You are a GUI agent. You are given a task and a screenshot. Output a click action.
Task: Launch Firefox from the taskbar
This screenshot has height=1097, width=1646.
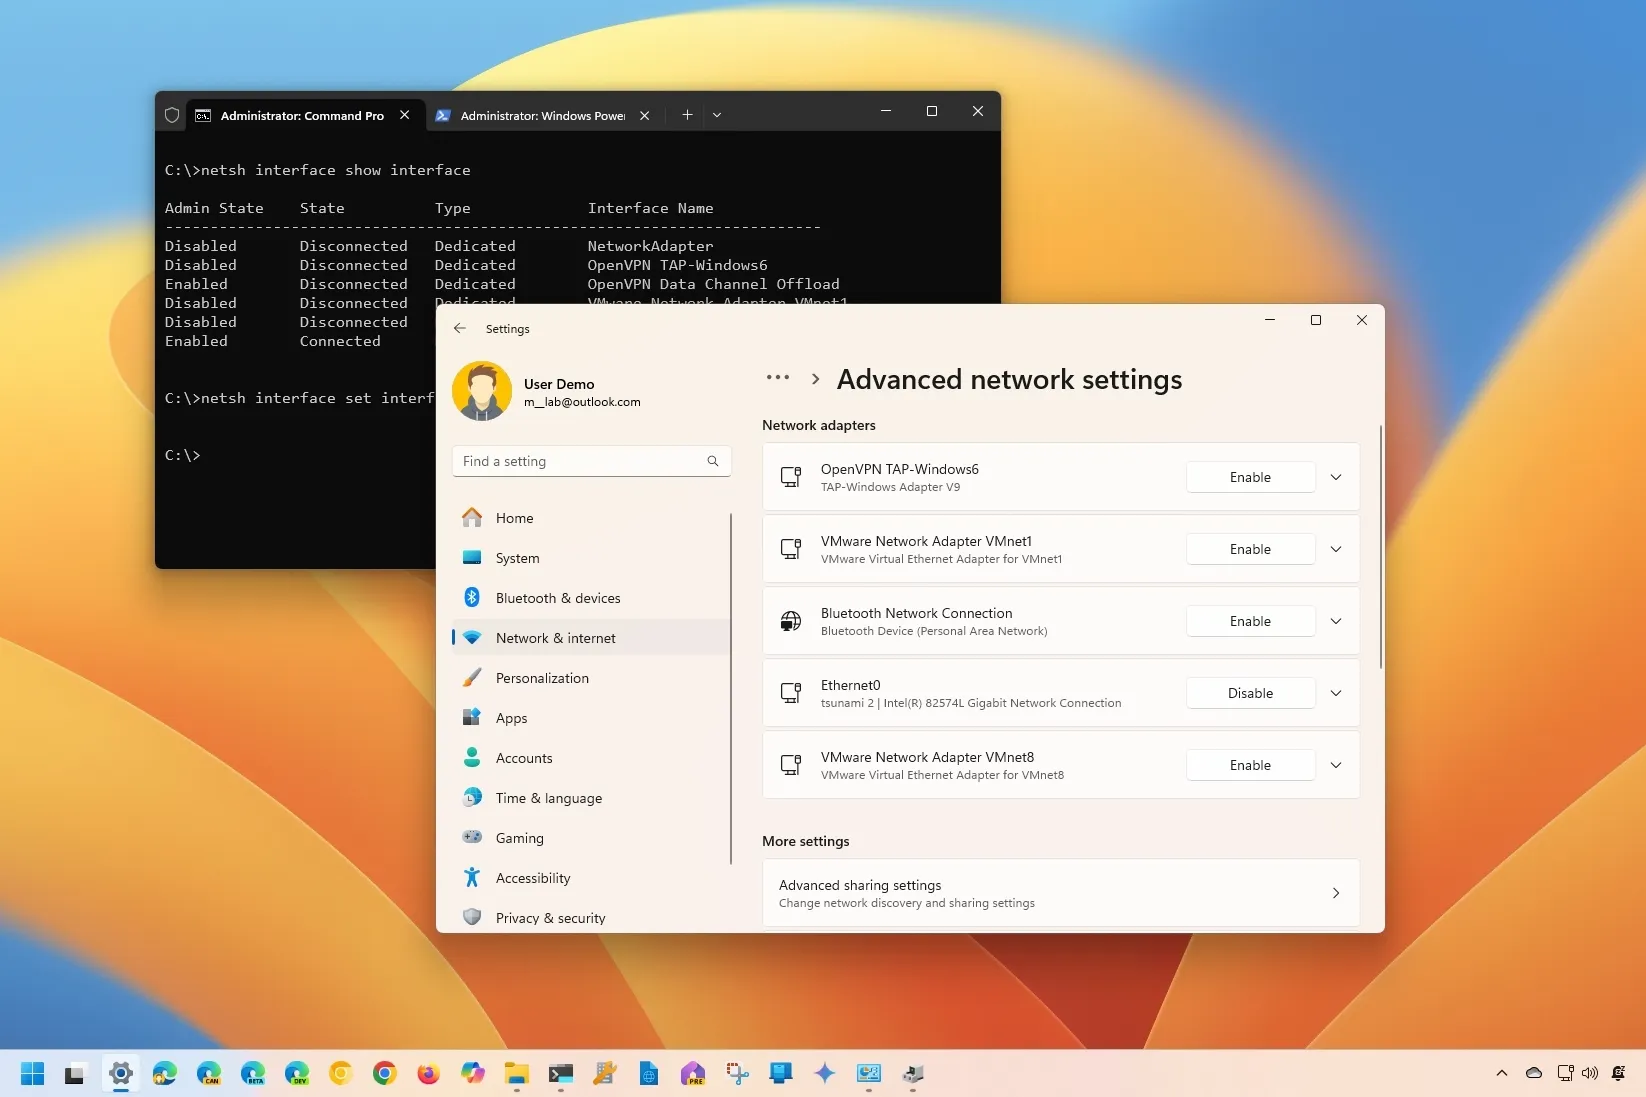tap(427, 1074)
